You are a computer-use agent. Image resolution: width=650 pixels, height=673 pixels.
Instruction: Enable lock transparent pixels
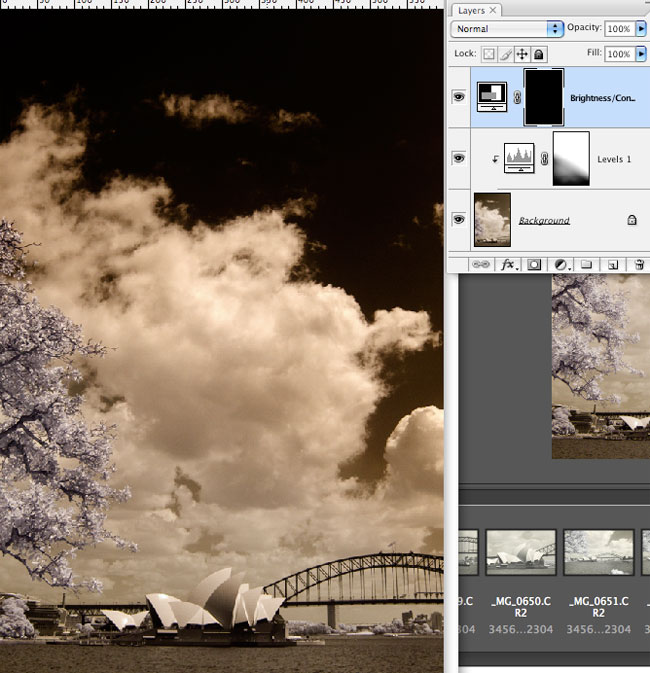pos(490,54)
